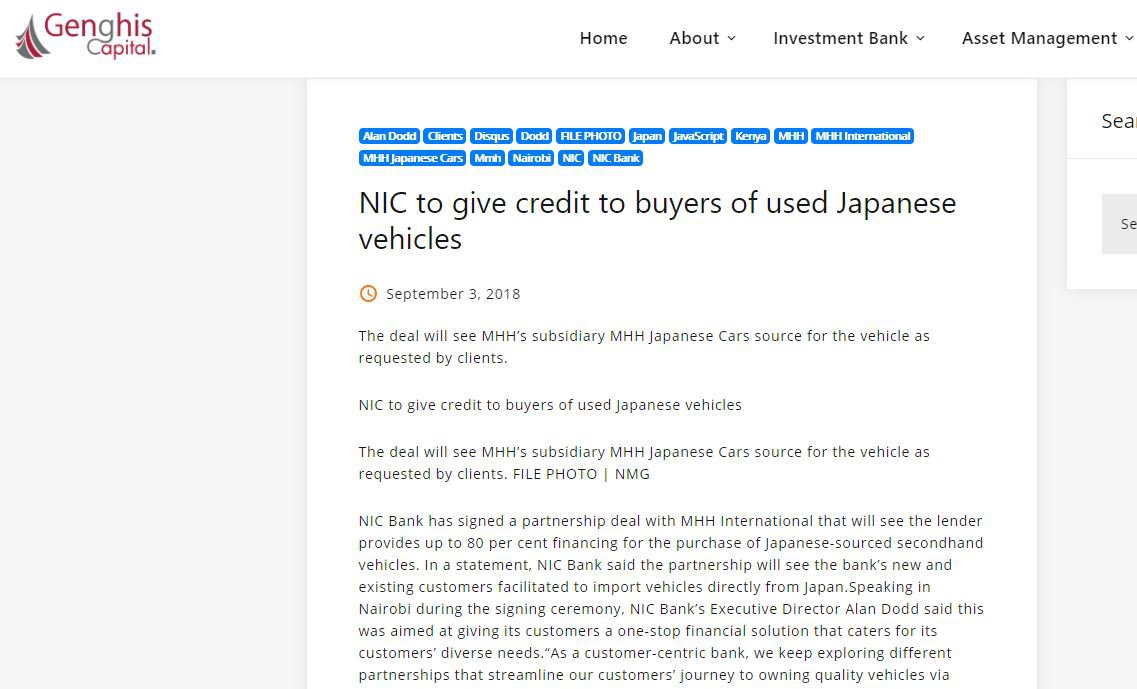Screen dimensions: 1137x689
Task: Open the Asset Management menu
Action: coord(1039,38)
